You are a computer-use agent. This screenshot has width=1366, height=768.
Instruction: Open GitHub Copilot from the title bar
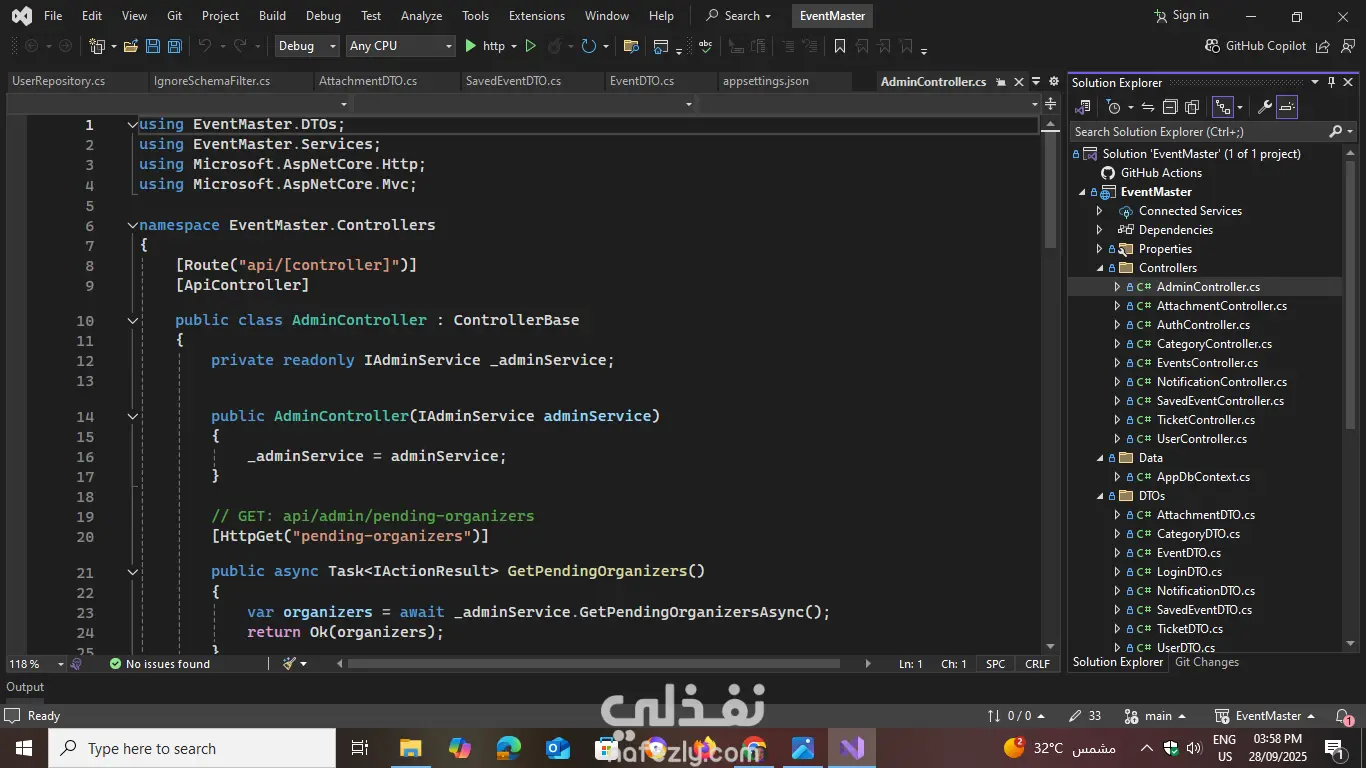pyautogui.click(x=1256, y=46)
